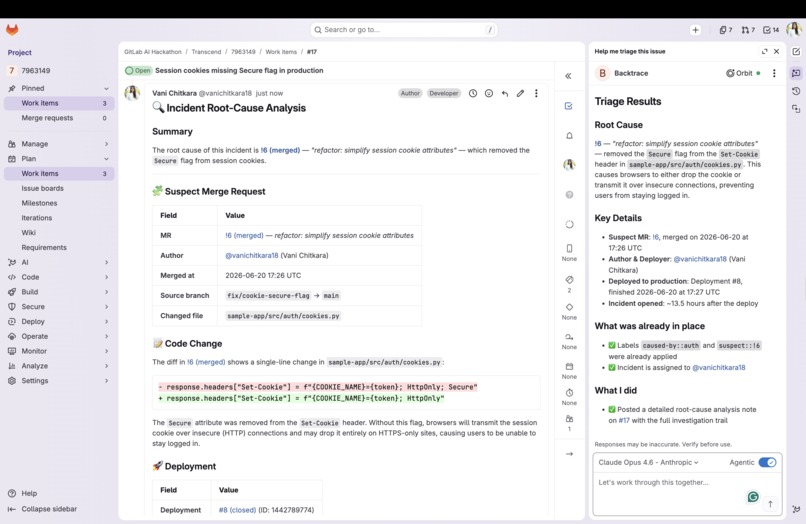This screenshot has height=524, width=806.
Task: Click the participants icon showing 1
Action: (569, 419)
